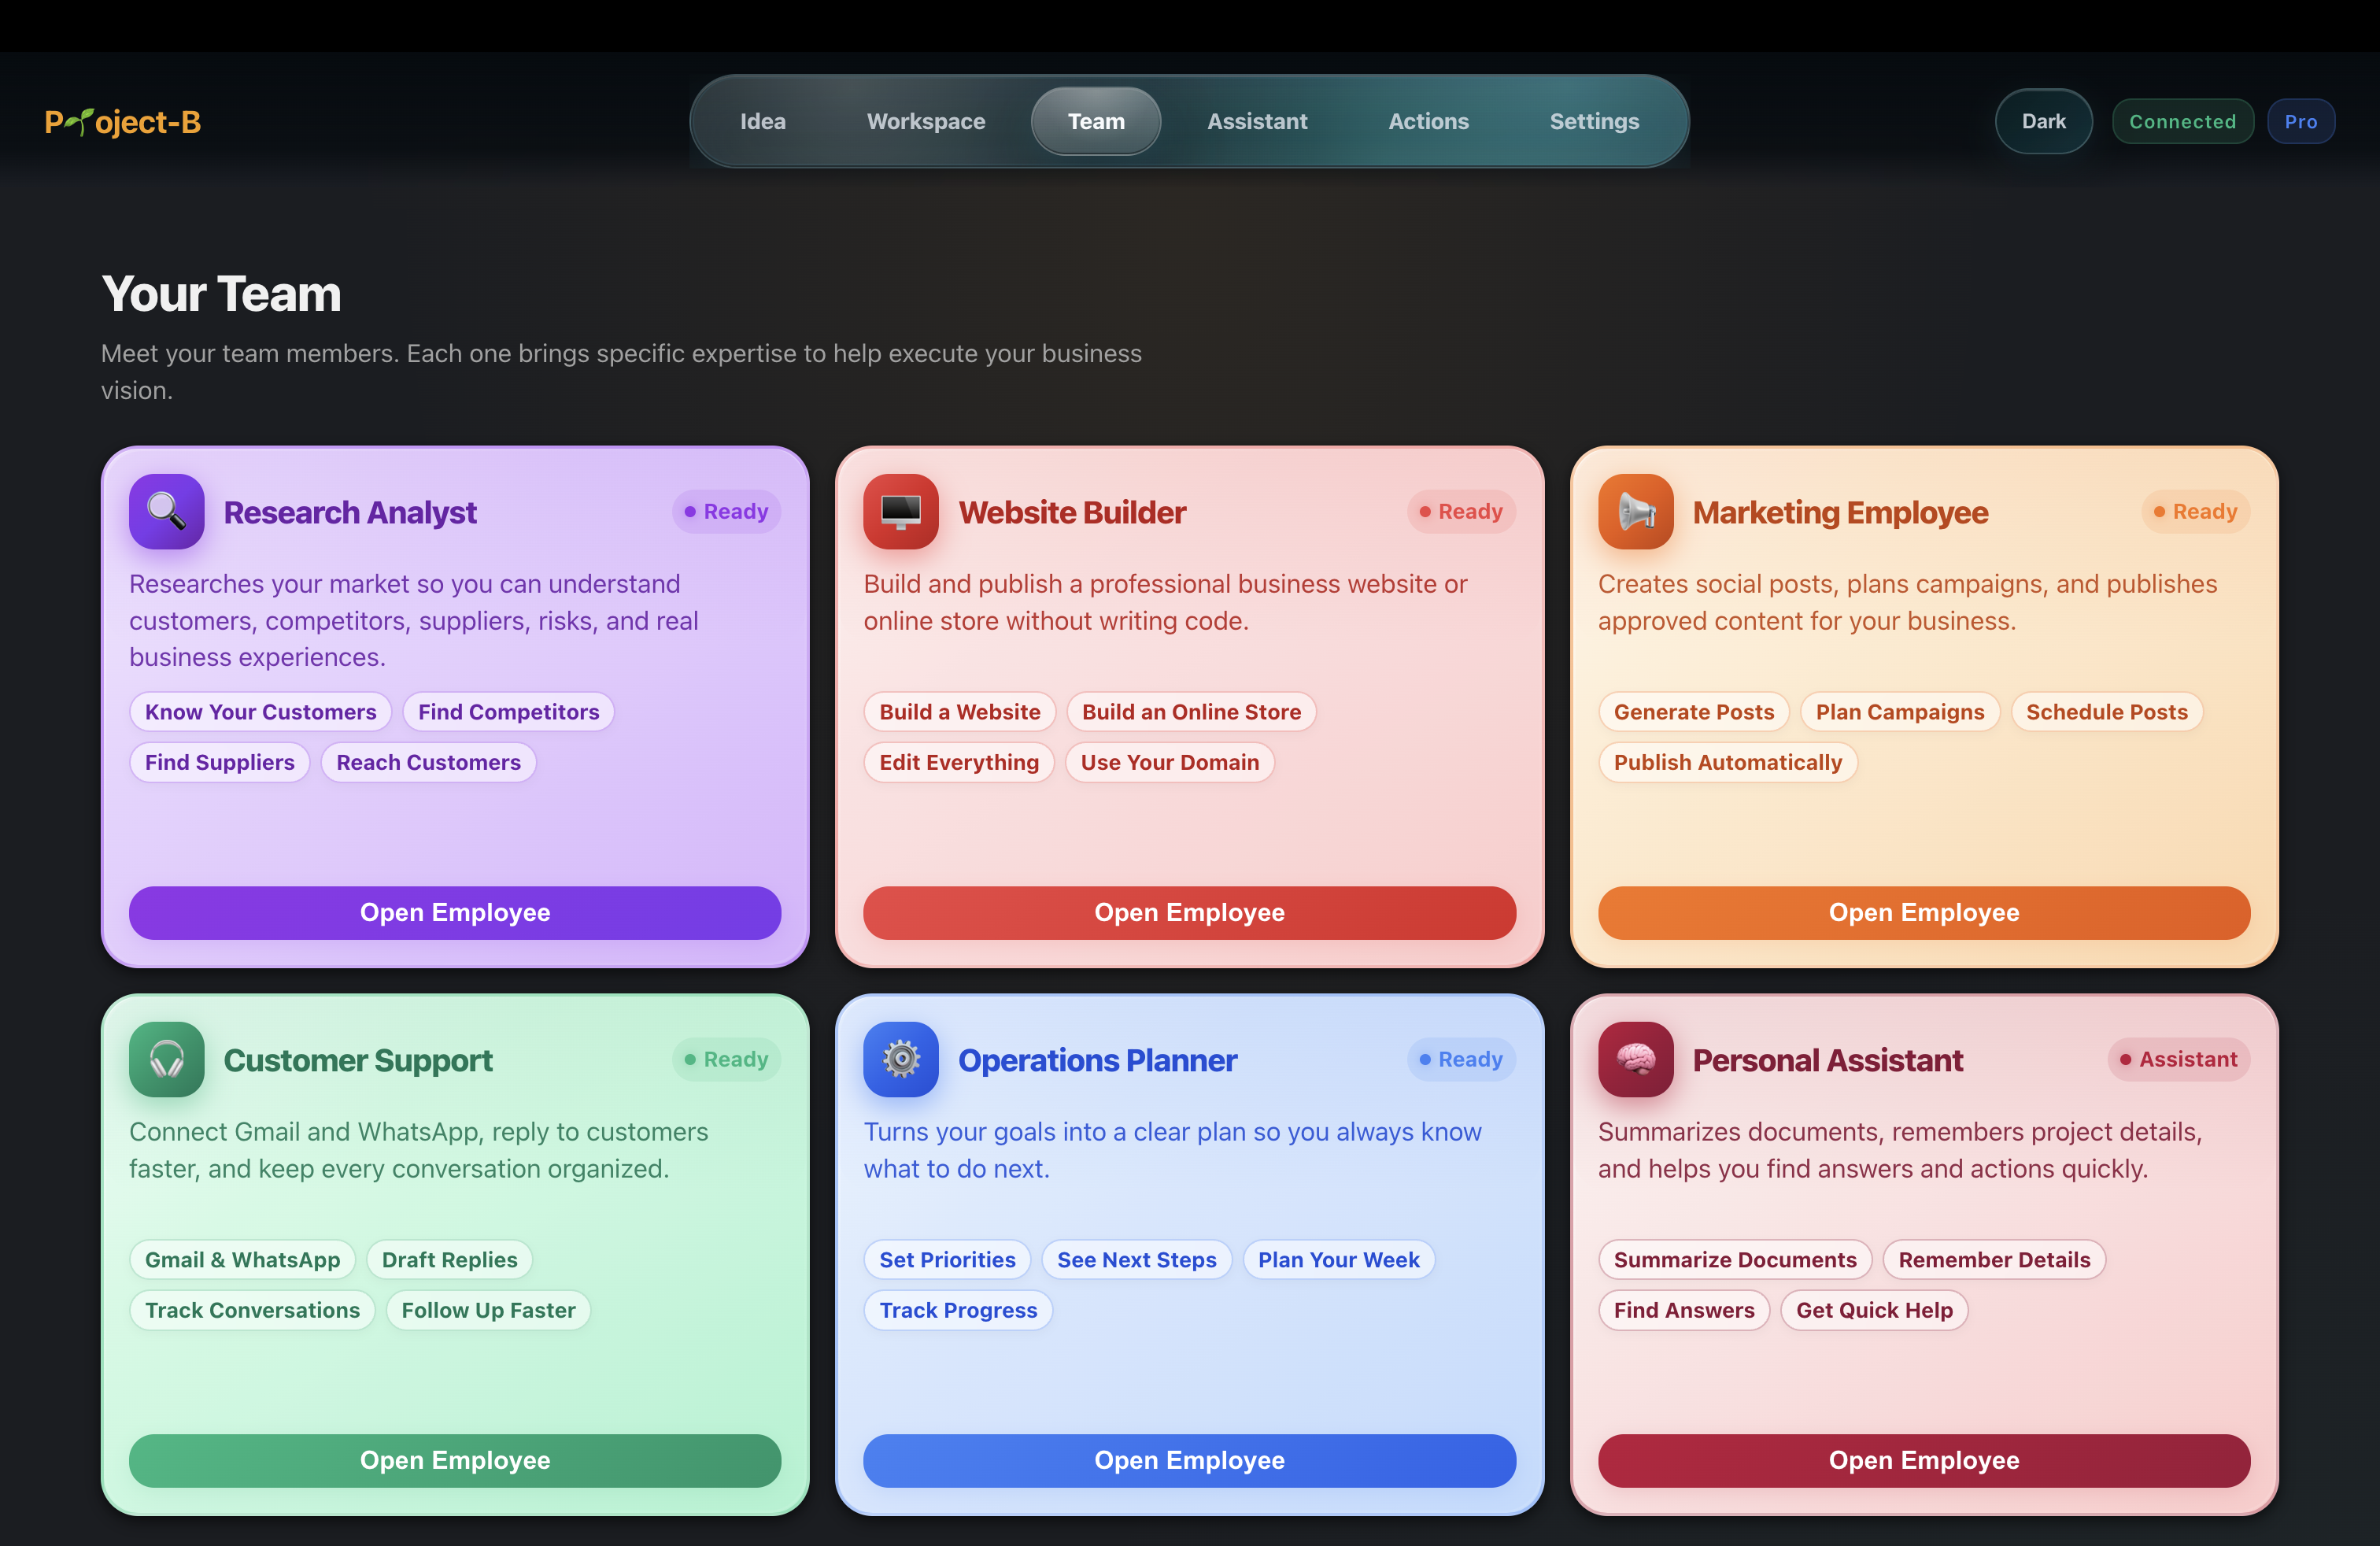Click the Project-B logo
2380x1546 pixels.
point(123,121)
